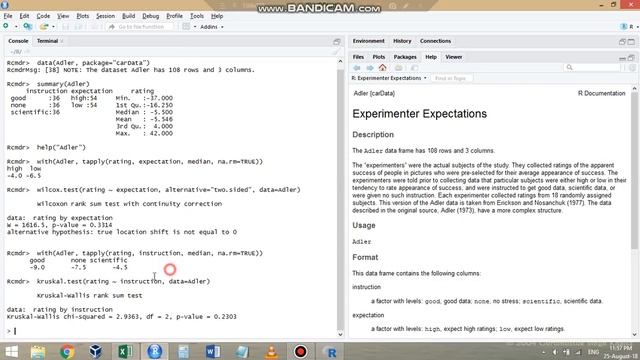Click the Help search field
This screenshot has height=360, width=640.
[x=592, y=67]
